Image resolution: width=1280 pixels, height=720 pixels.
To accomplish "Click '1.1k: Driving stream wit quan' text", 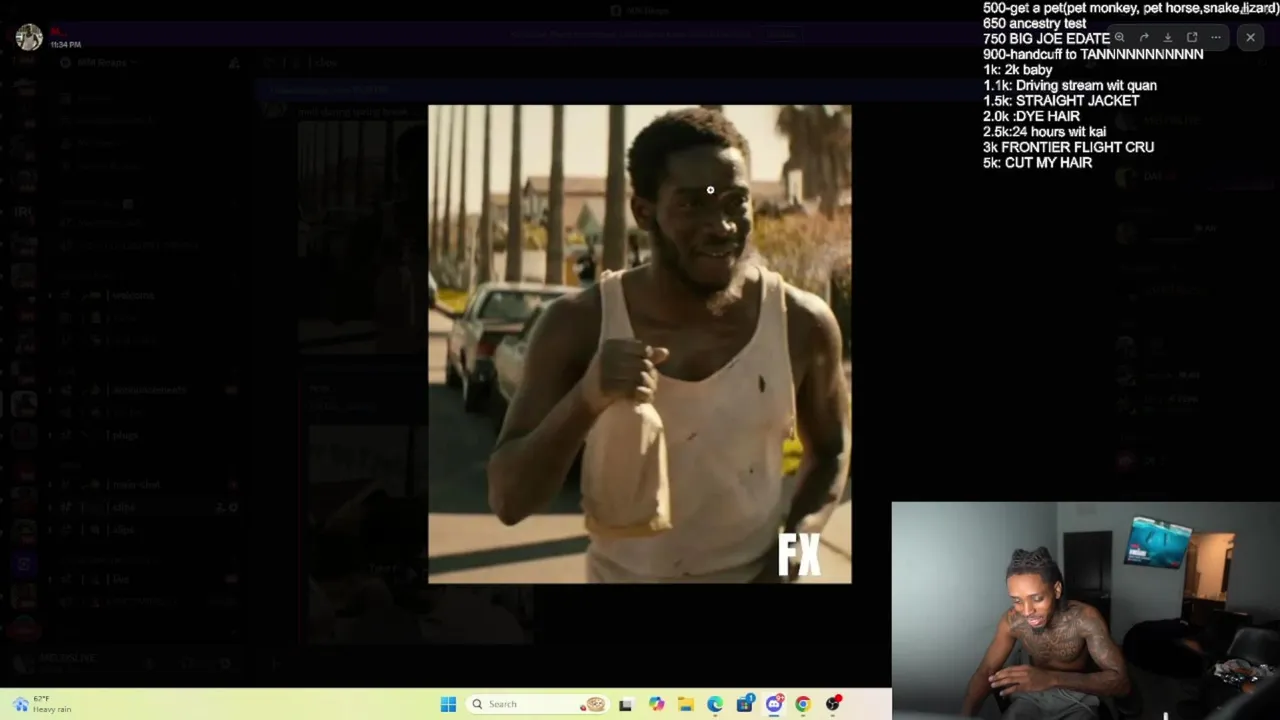I will click(x=1070, y=85).
